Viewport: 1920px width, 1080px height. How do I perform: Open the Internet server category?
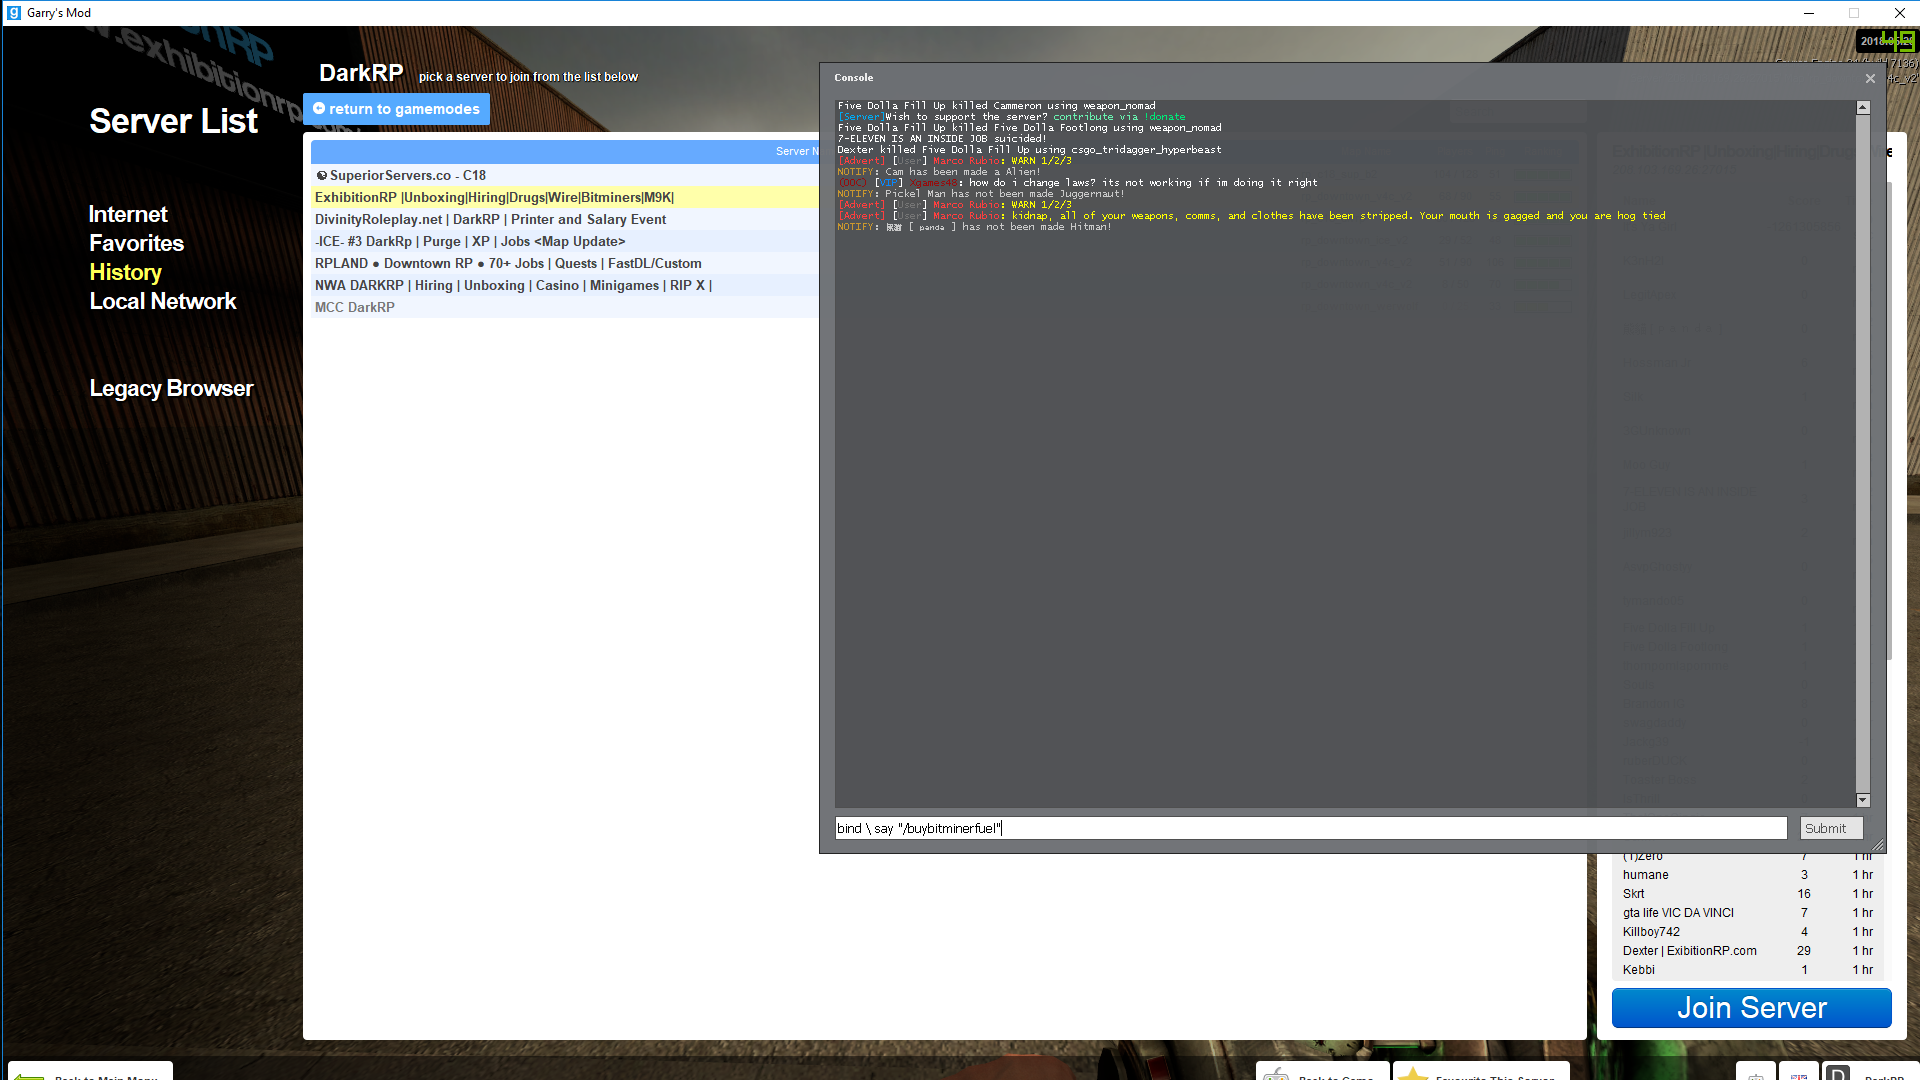pos(128,214)
